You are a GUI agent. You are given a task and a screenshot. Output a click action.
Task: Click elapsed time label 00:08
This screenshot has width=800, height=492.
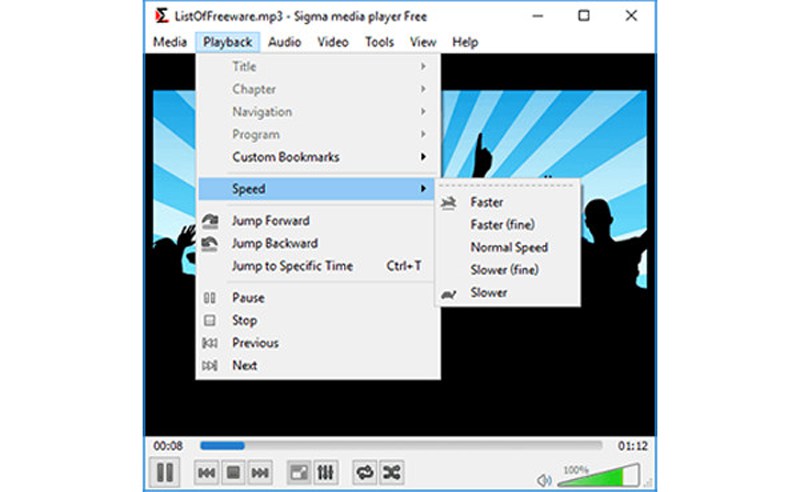coord(168,446)
